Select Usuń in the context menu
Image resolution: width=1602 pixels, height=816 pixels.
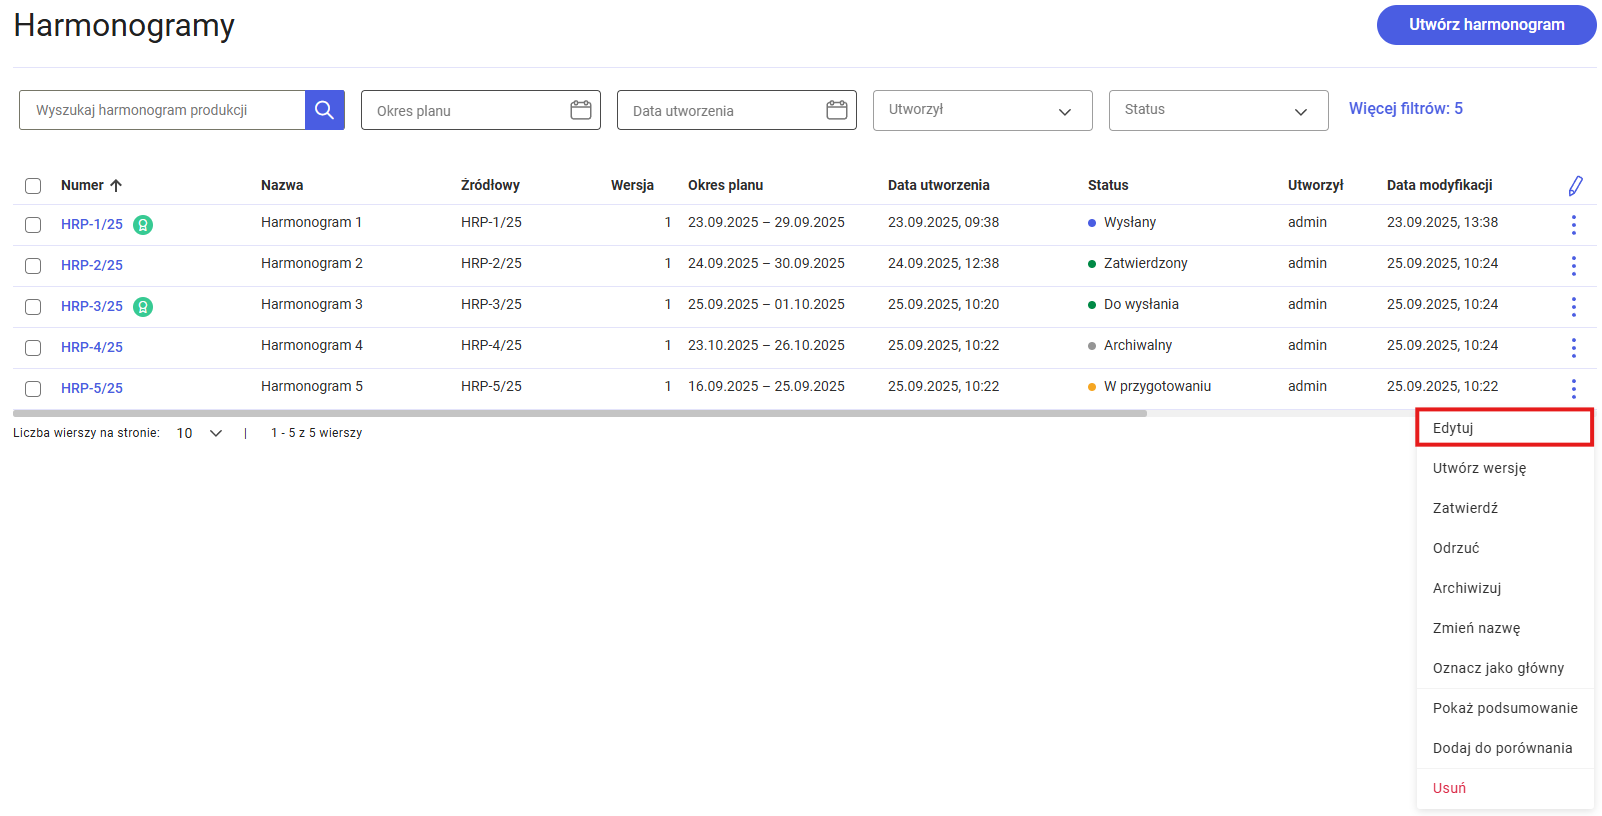(1449, 788)
